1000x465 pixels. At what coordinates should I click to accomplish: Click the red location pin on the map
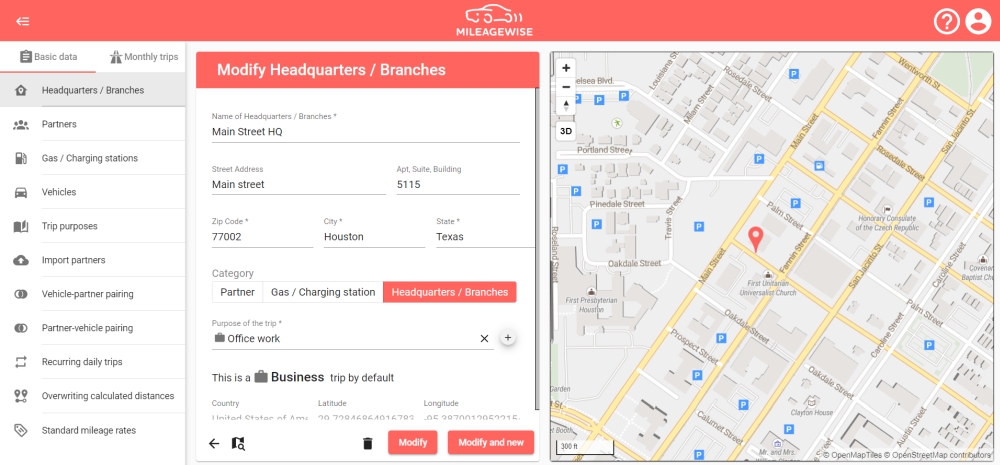click(x=756, y=239)
